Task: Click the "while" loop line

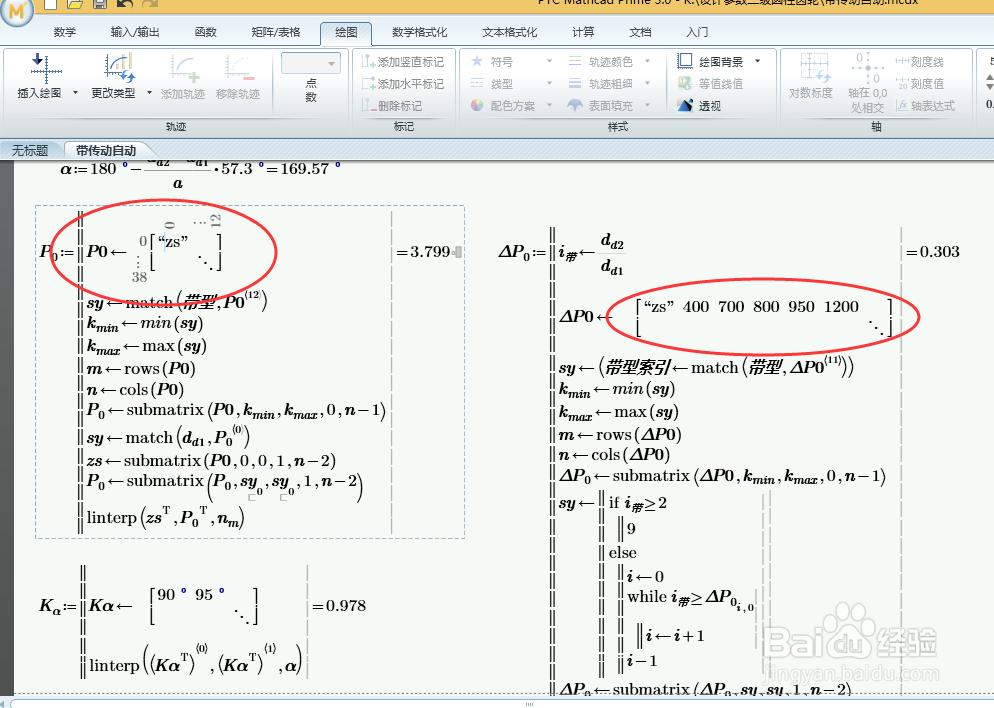Action: pos(691,598)
